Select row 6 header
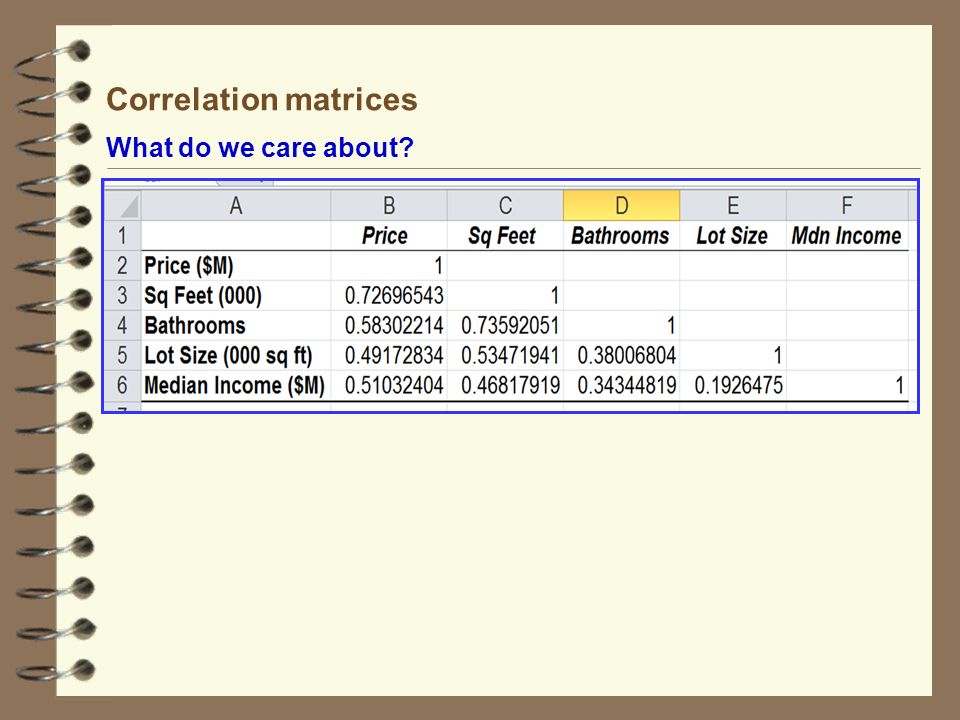 click(x=122, y=386)
